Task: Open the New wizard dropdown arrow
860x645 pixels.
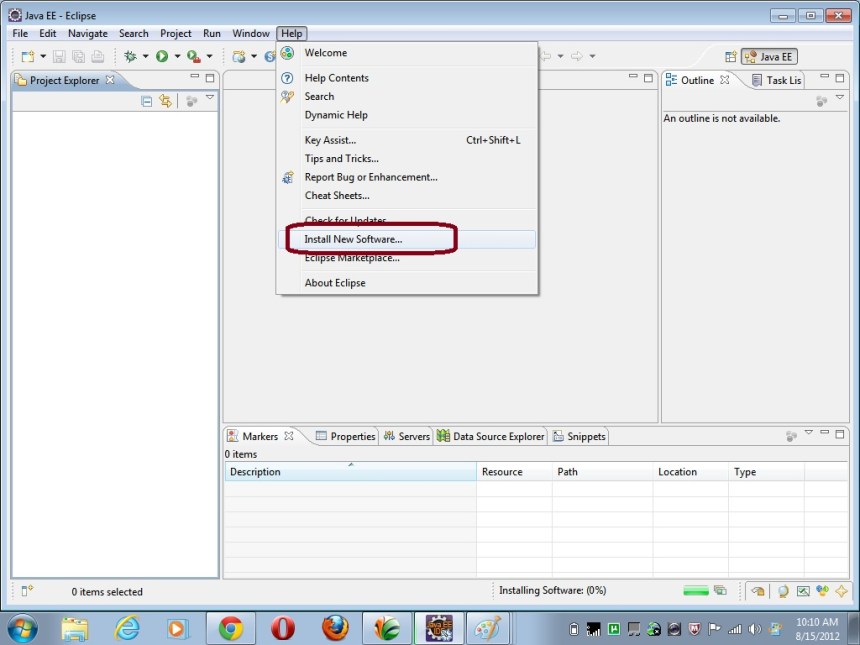Action: (42, 56)
